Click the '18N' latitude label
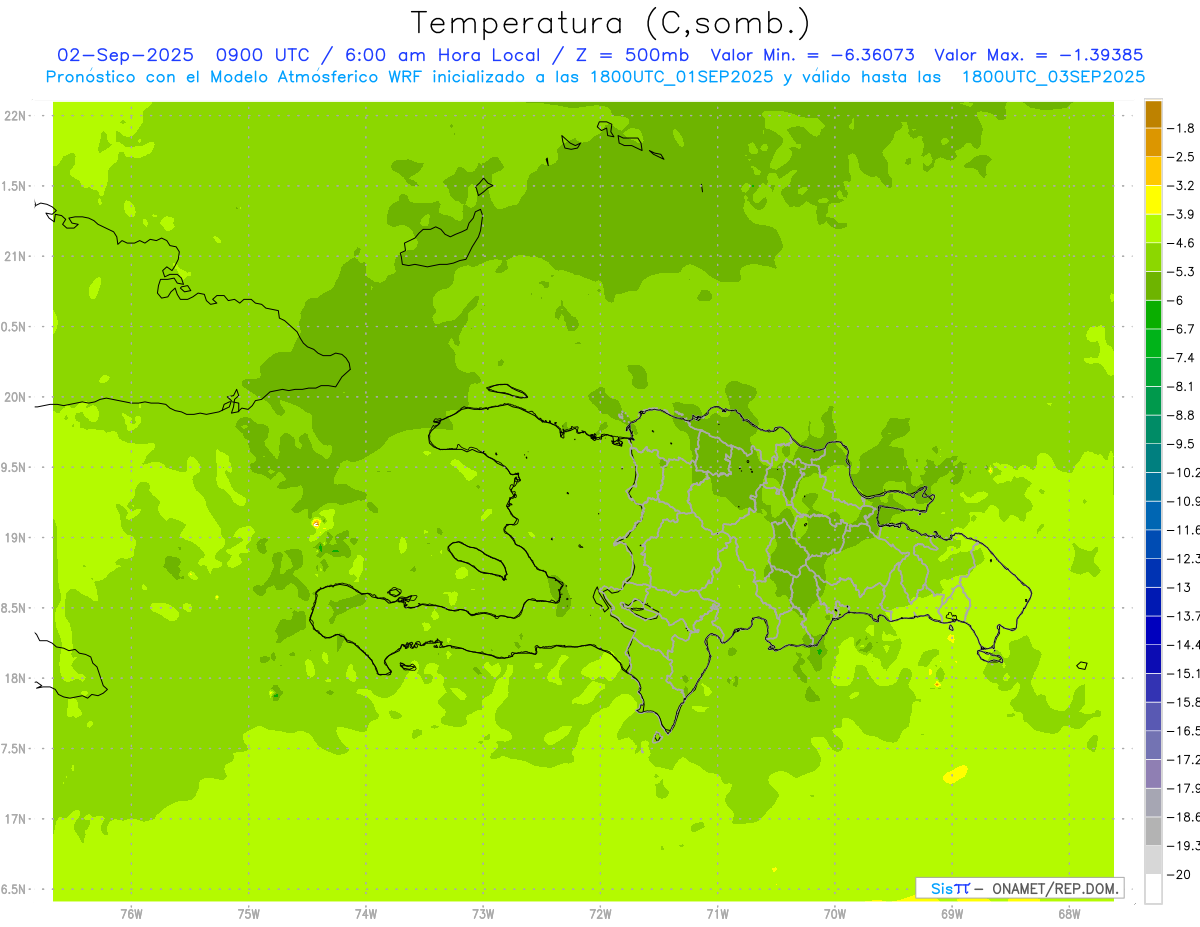Image resolution: width=1200 pixels, height=927 pixels. pos(16,679)
